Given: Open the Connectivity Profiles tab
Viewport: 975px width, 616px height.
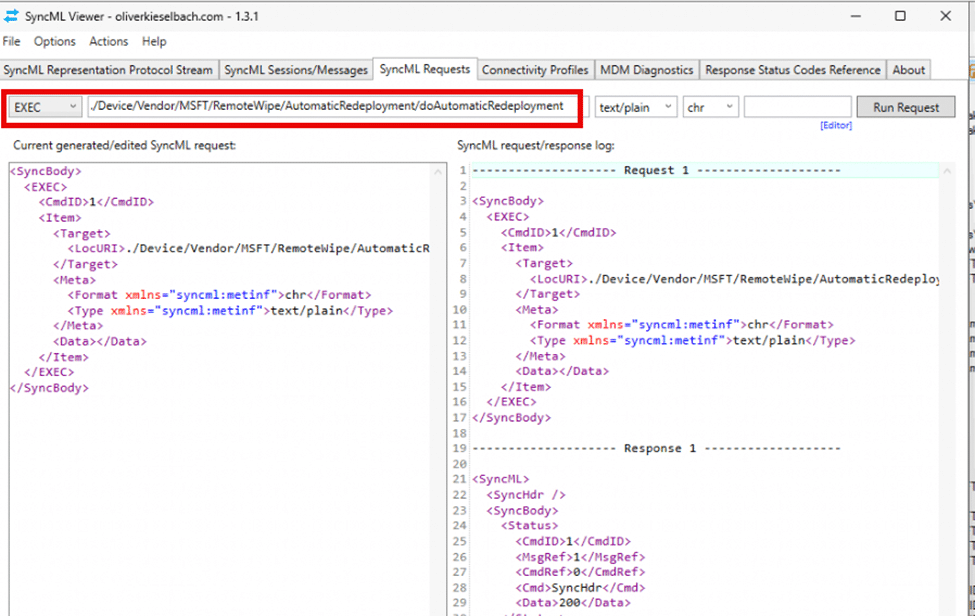Looking at the screenshot, I should click(x=535, y=70).
